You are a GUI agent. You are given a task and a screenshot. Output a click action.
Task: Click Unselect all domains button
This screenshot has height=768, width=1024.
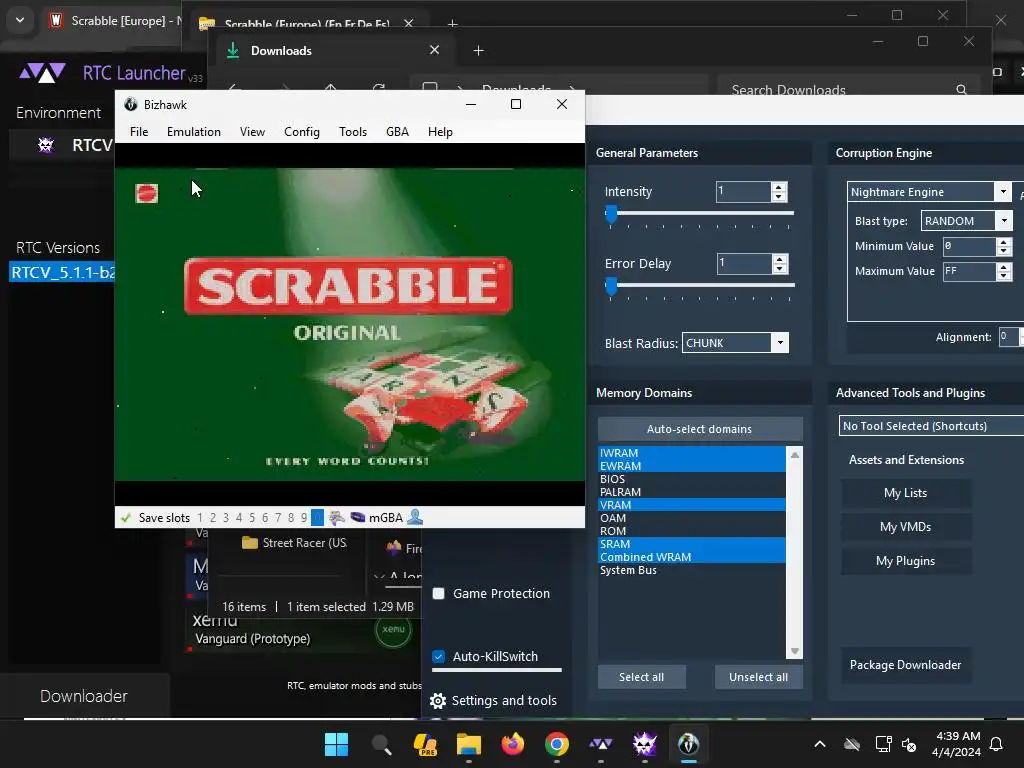click(x=758, y=677)
